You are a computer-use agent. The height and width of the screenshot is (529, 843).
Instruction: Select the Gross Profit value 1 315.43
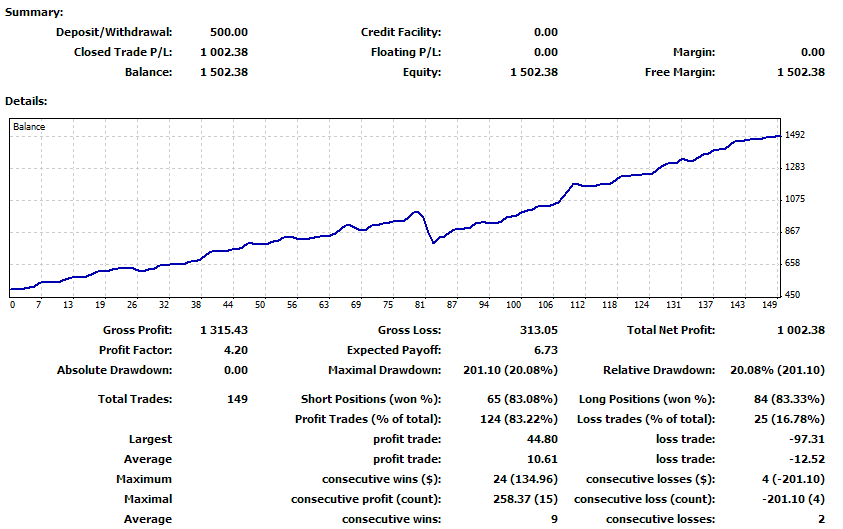coord(224,330)
